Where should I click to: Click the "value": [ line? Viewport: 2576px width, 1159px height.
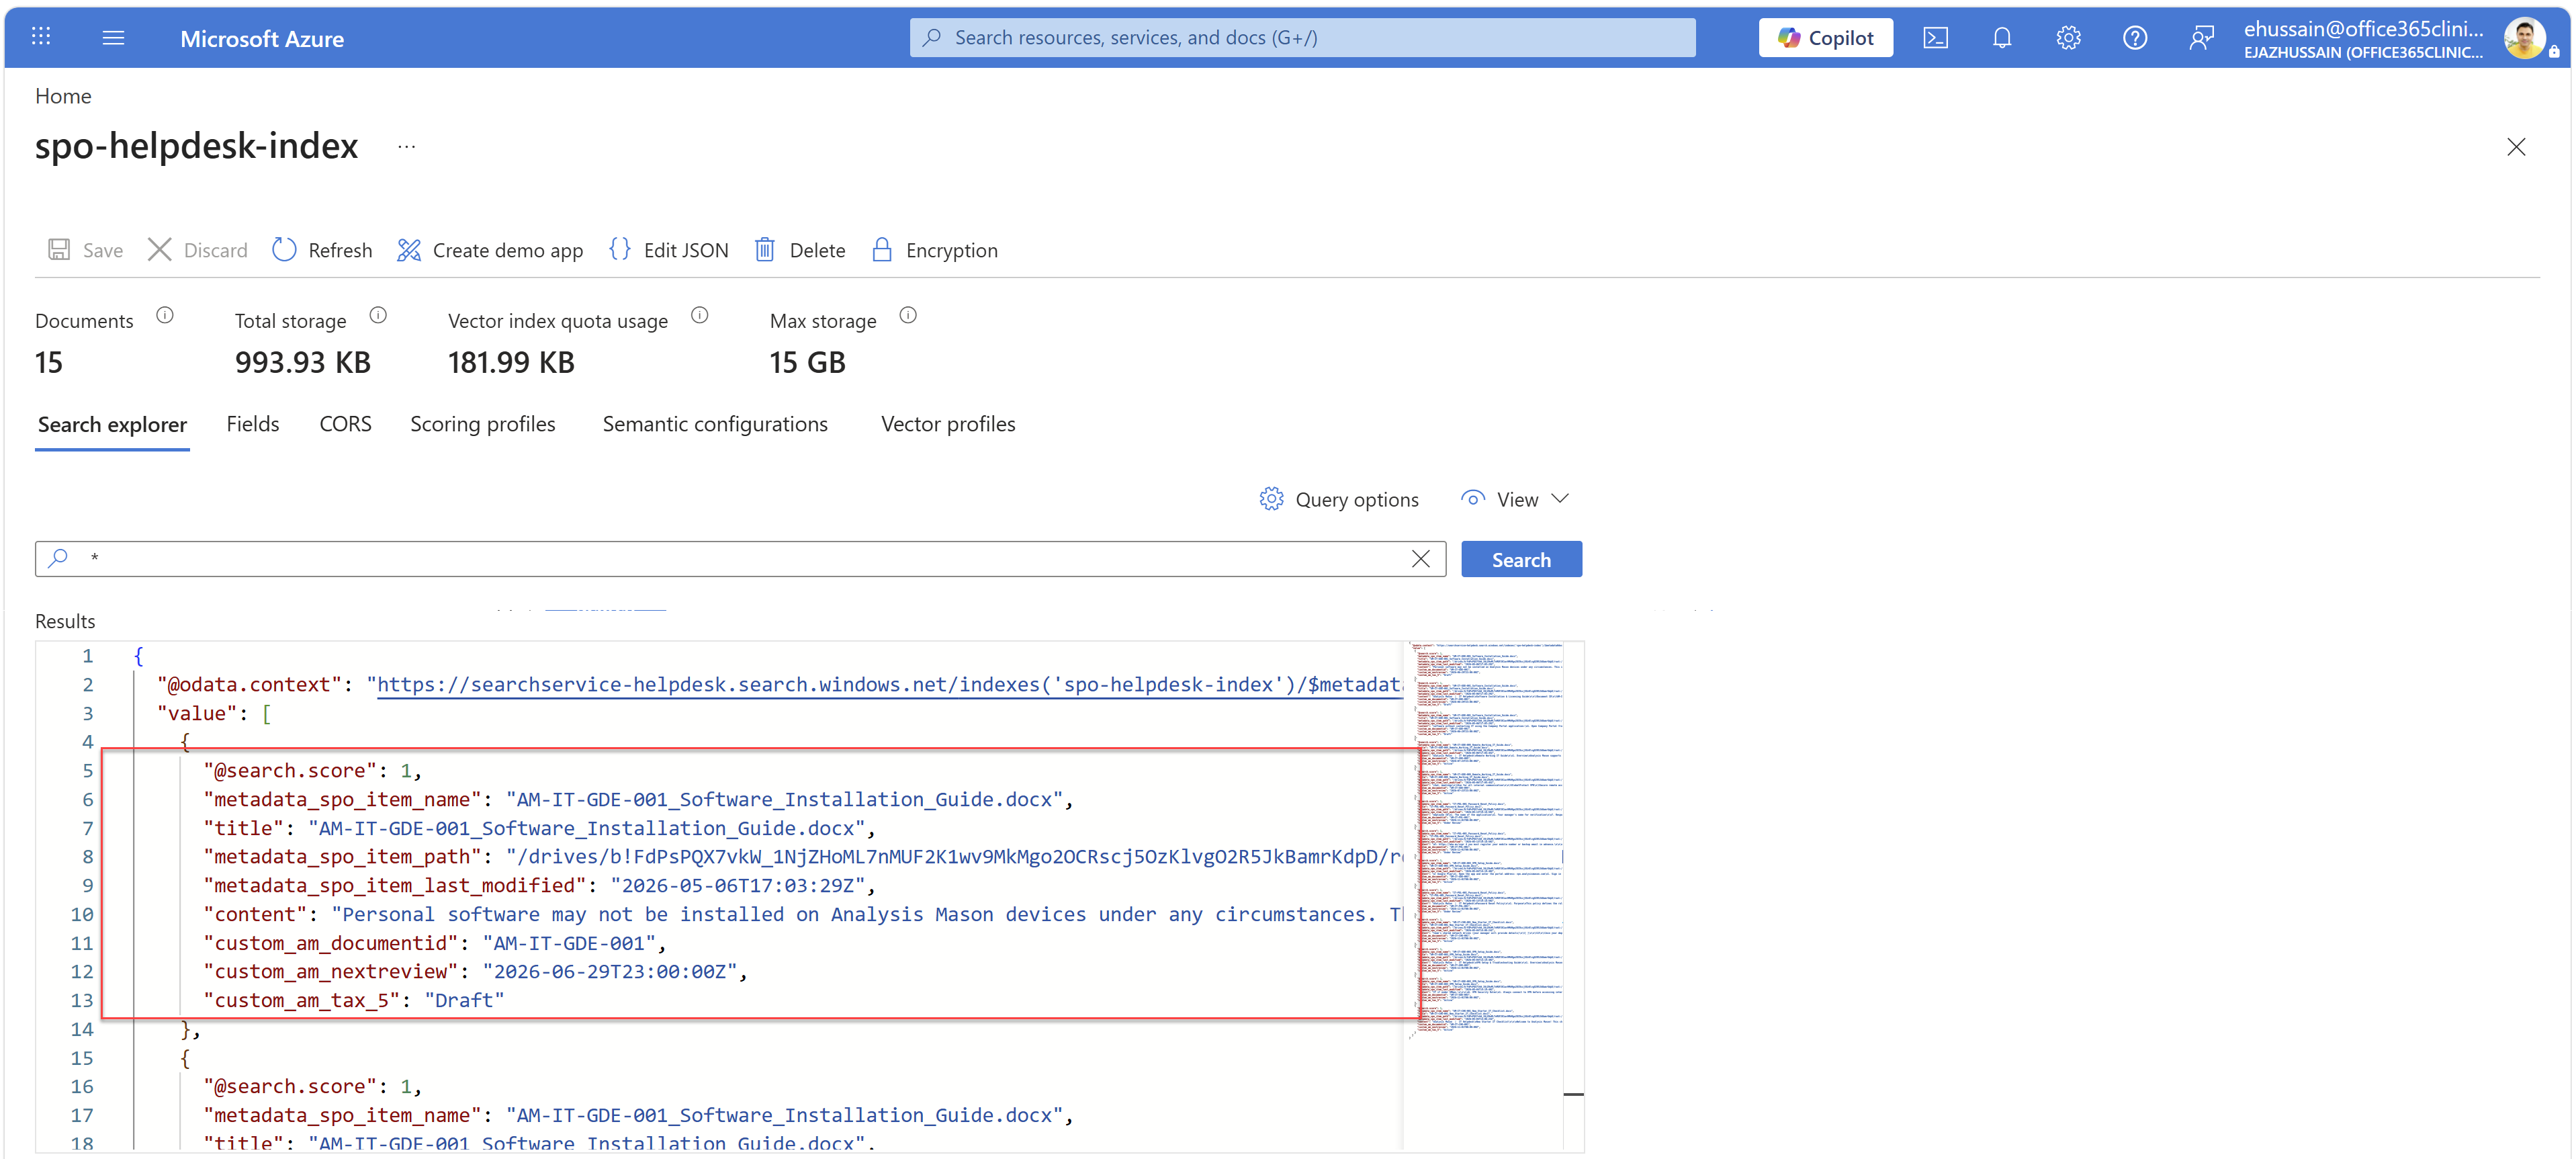click(214, 714)
